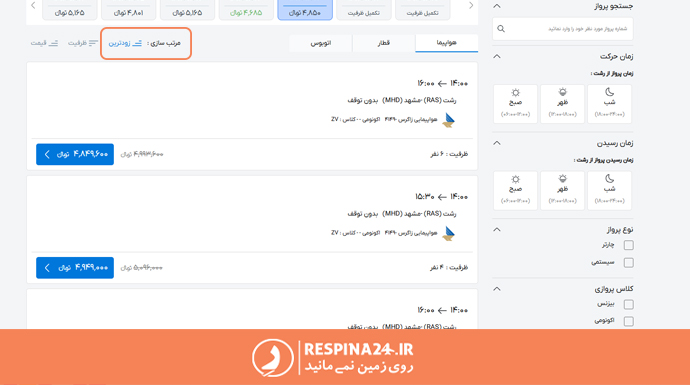Select the departure morning (صبح) sun icon
This screenshot has width=690, height=385.
[x=515, y=92]
